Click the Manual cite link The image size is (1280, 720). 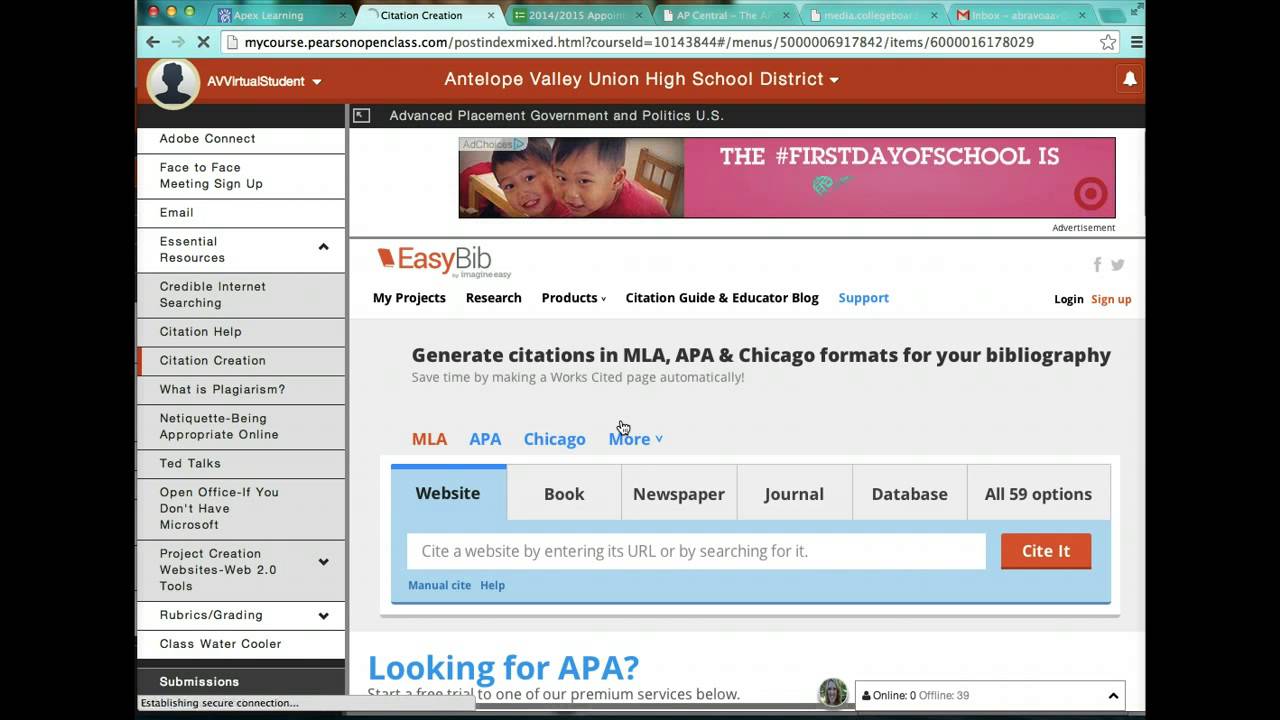pos(439,585)
